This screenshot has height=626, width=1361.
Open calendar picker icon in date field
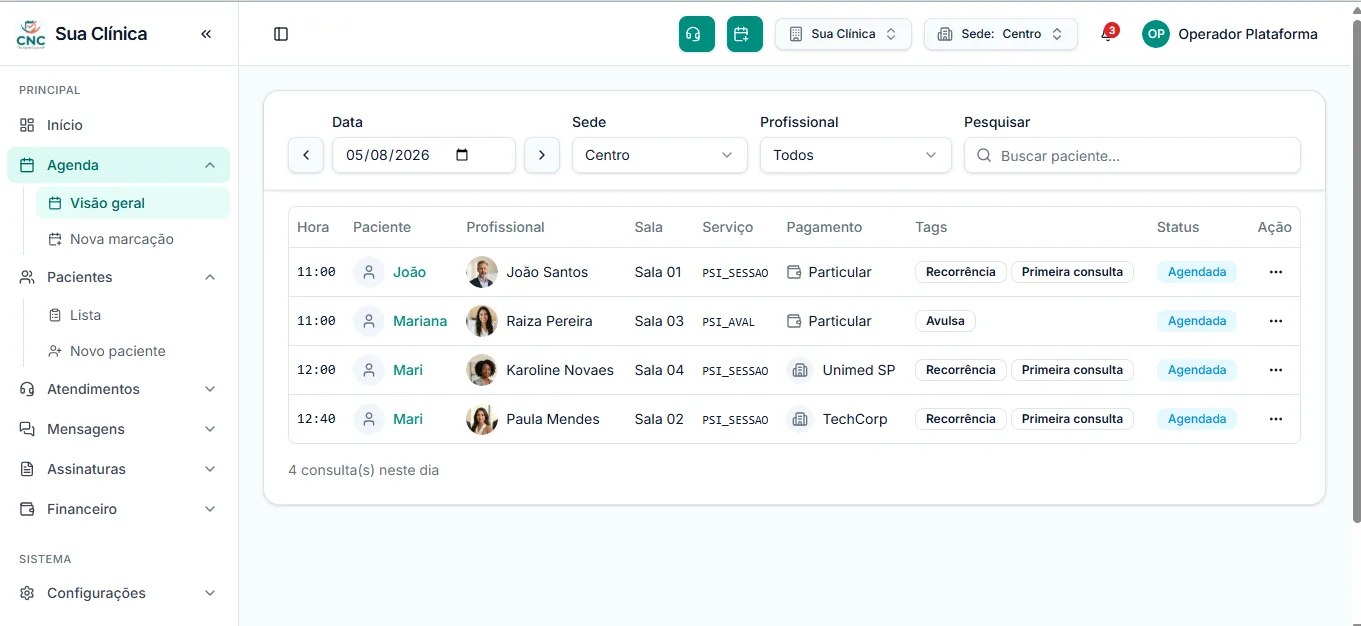click(x=462, y=155)
